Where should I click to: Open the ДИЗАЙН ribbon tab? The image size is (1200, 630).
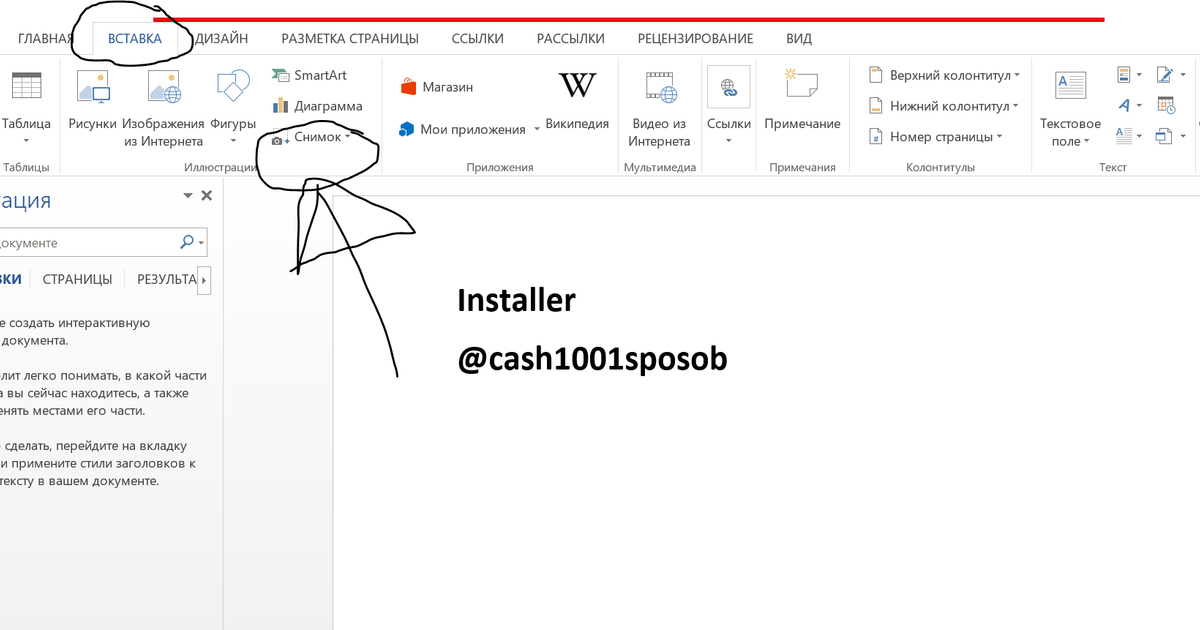tap(222, 39)
